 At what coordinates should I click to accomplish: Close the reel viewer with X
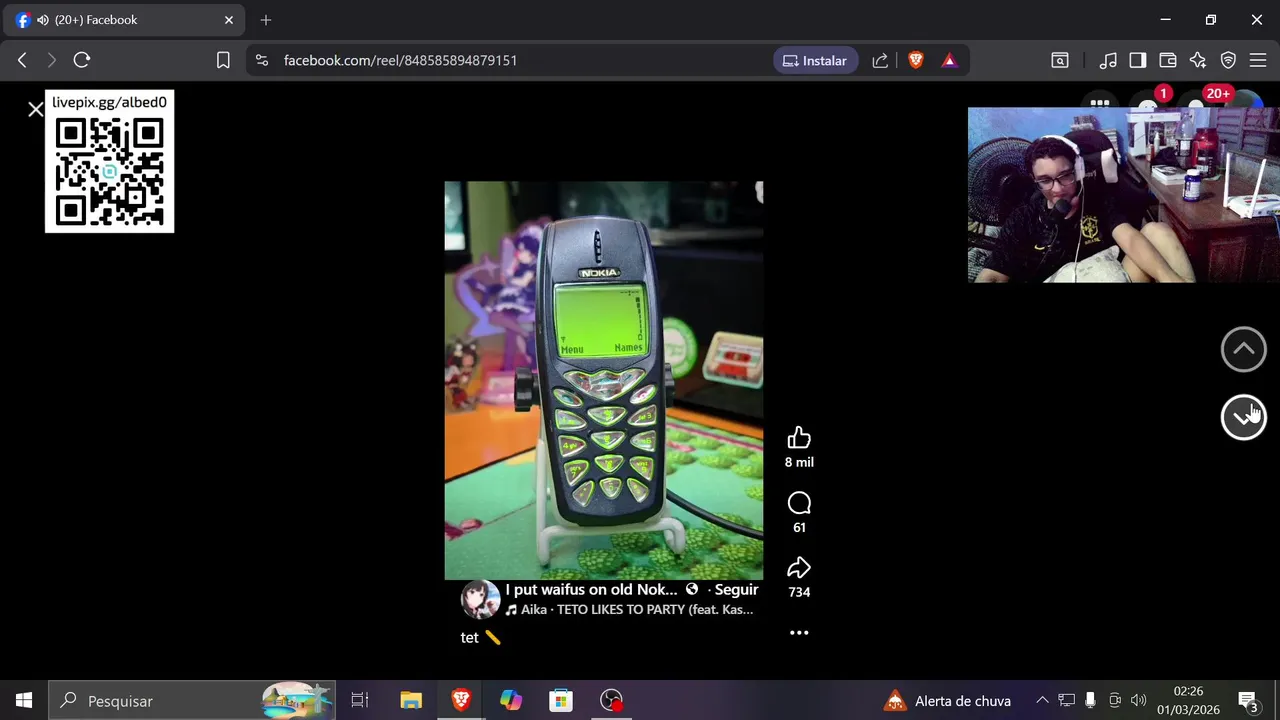click(x=36, y=109)
